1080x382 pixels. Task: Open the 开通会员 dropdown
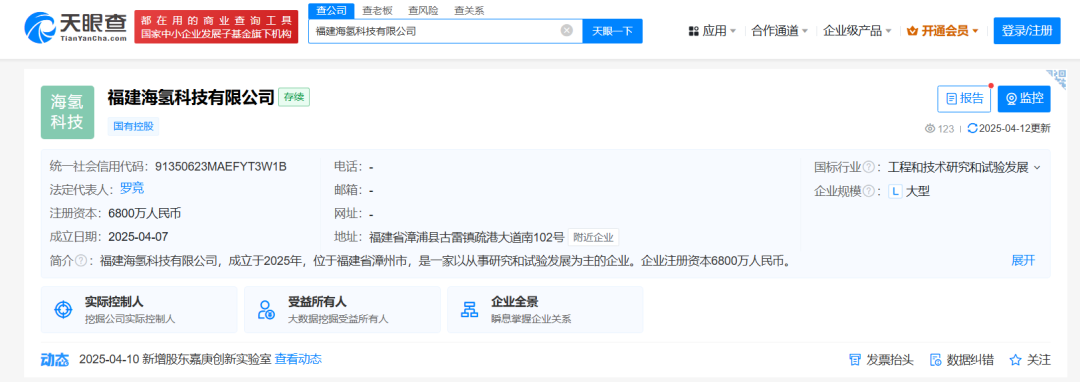coord(975,31)
